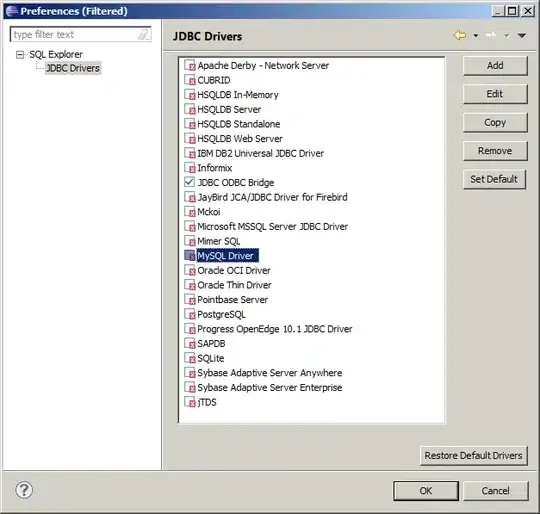Click the yellow back navigation arrow
540x514 pixels.
(460, 35)
